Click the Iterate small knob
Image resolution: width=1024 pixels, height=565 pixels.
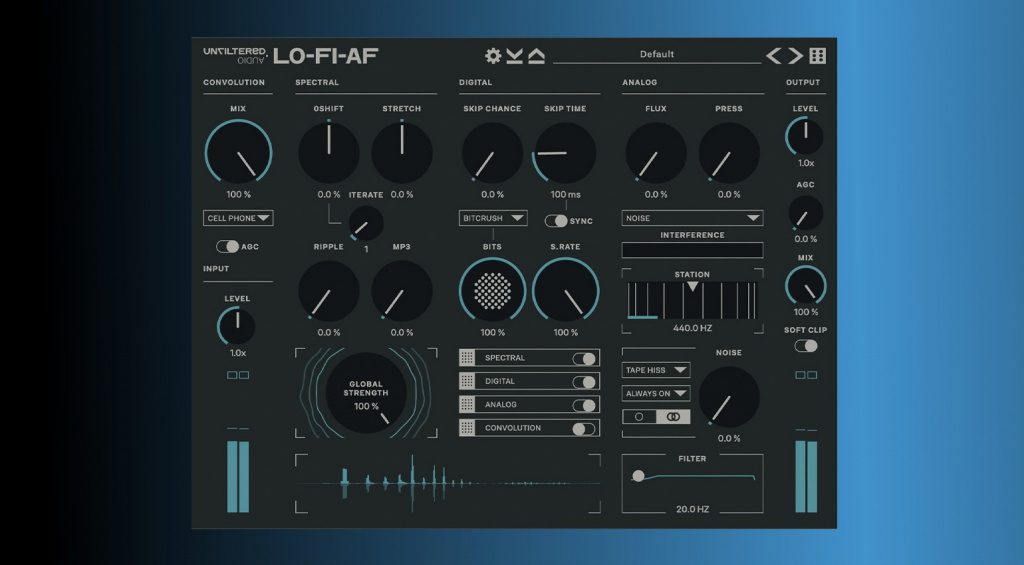coord(366,223)
